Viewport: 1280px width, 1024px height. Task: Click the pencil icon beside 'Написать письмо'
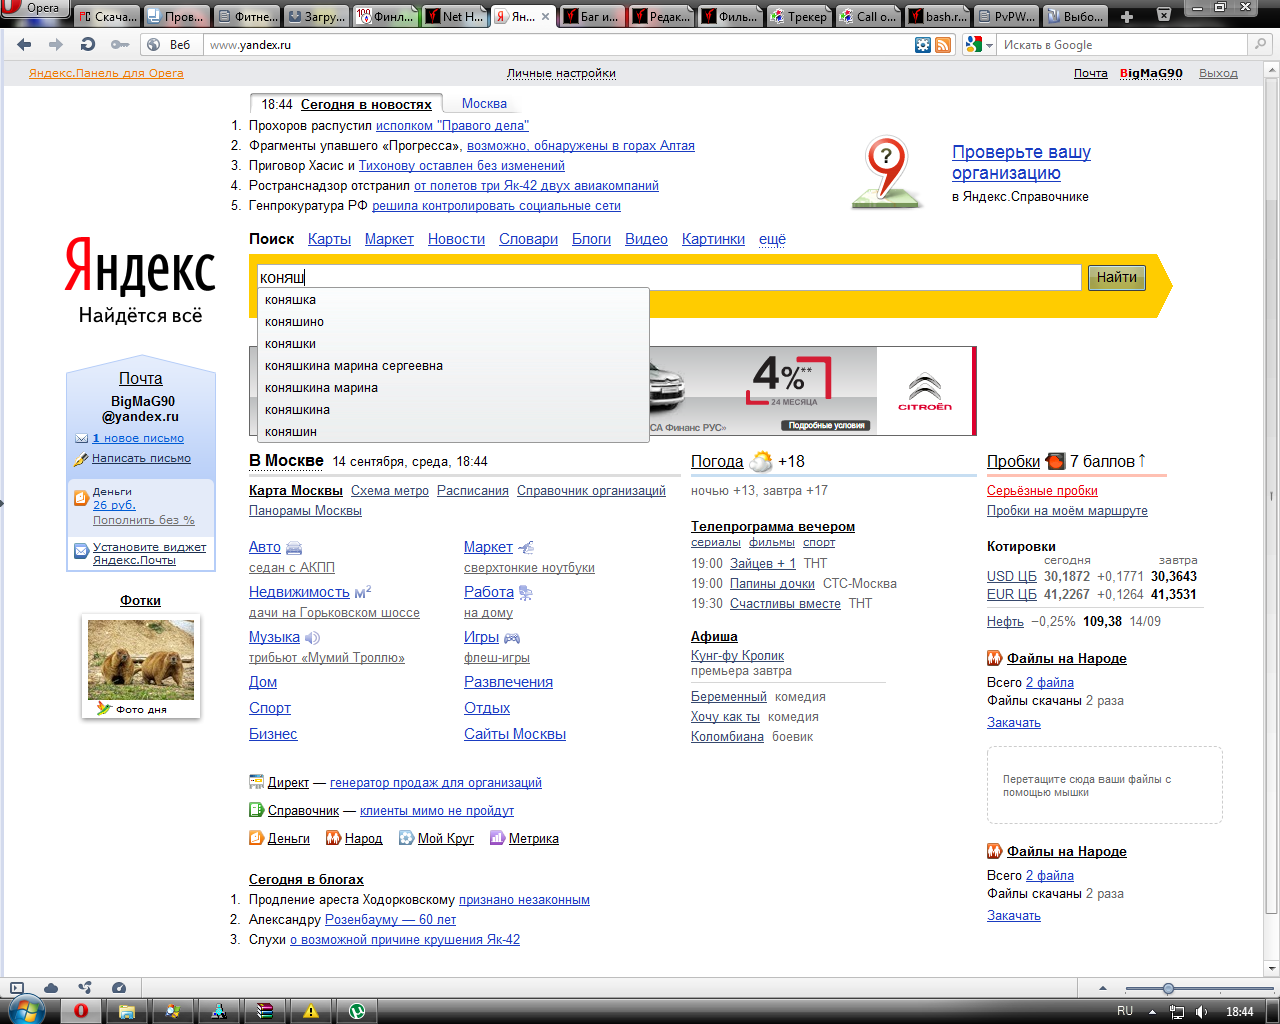pos(82,459)
